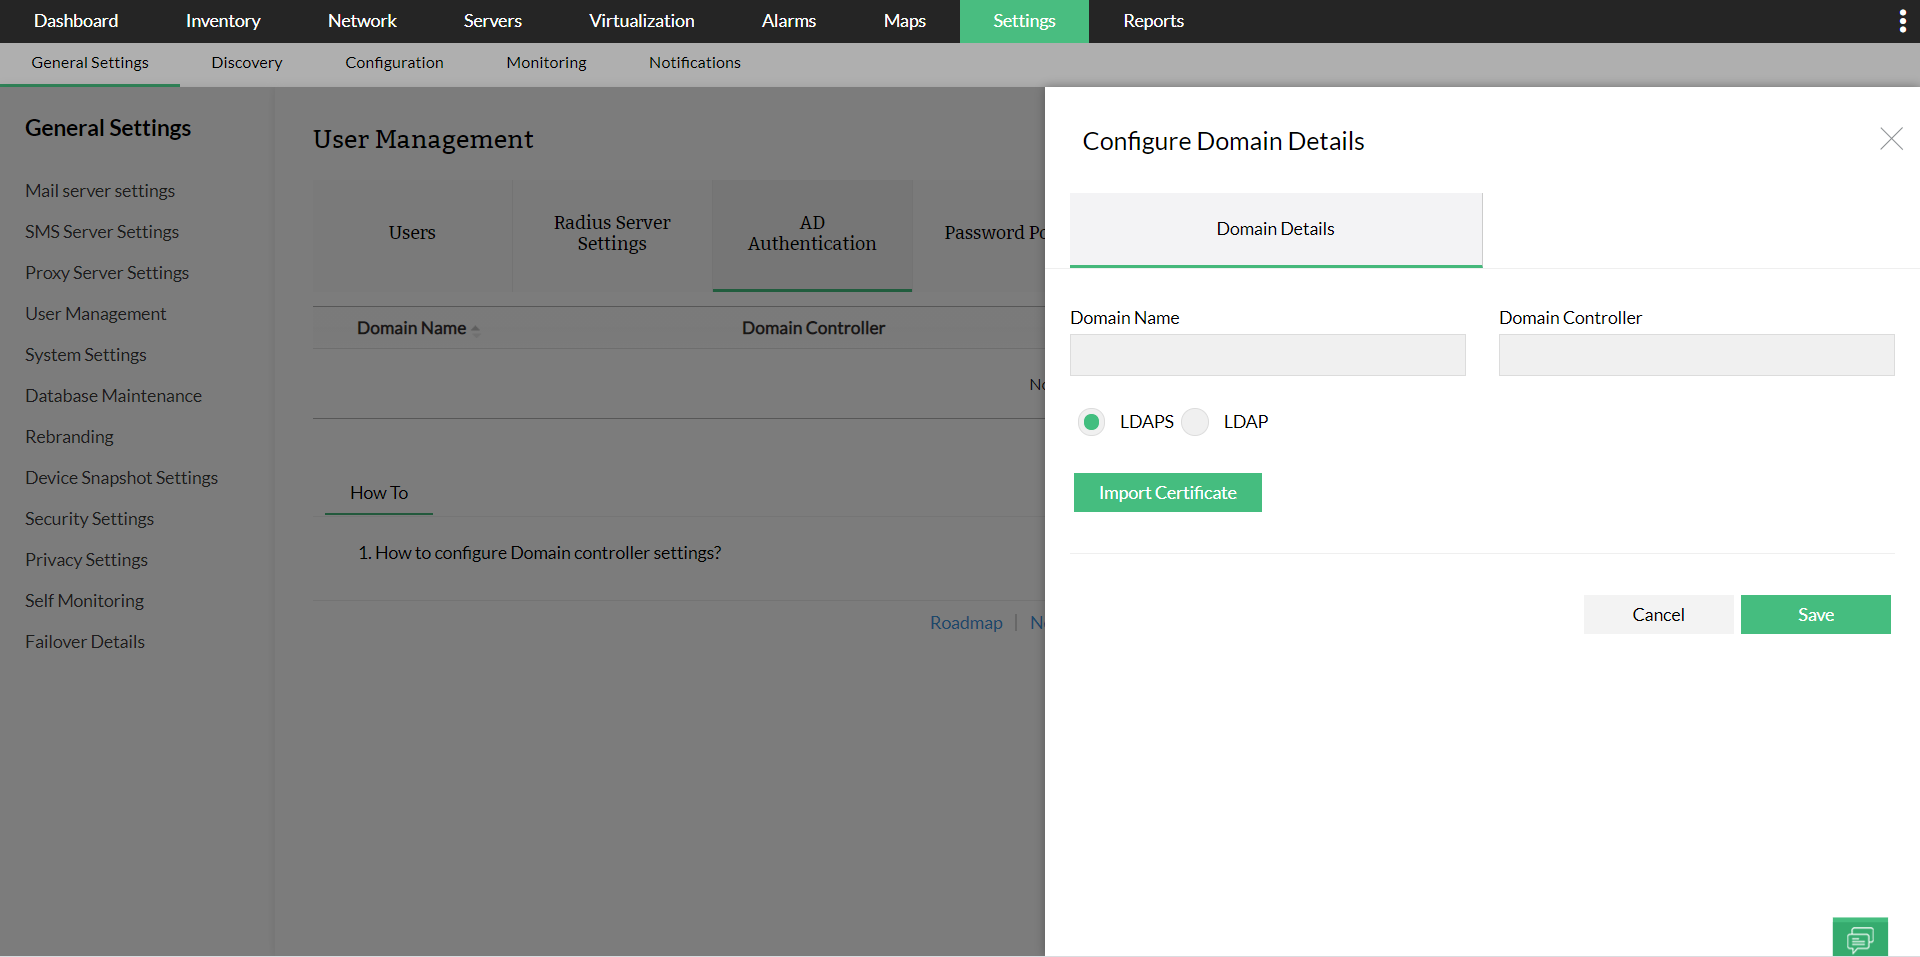Select the LDAPS radio button
Viewport: 1920px width, 957px height.
pyautogui.click(x=1092, y=422)
